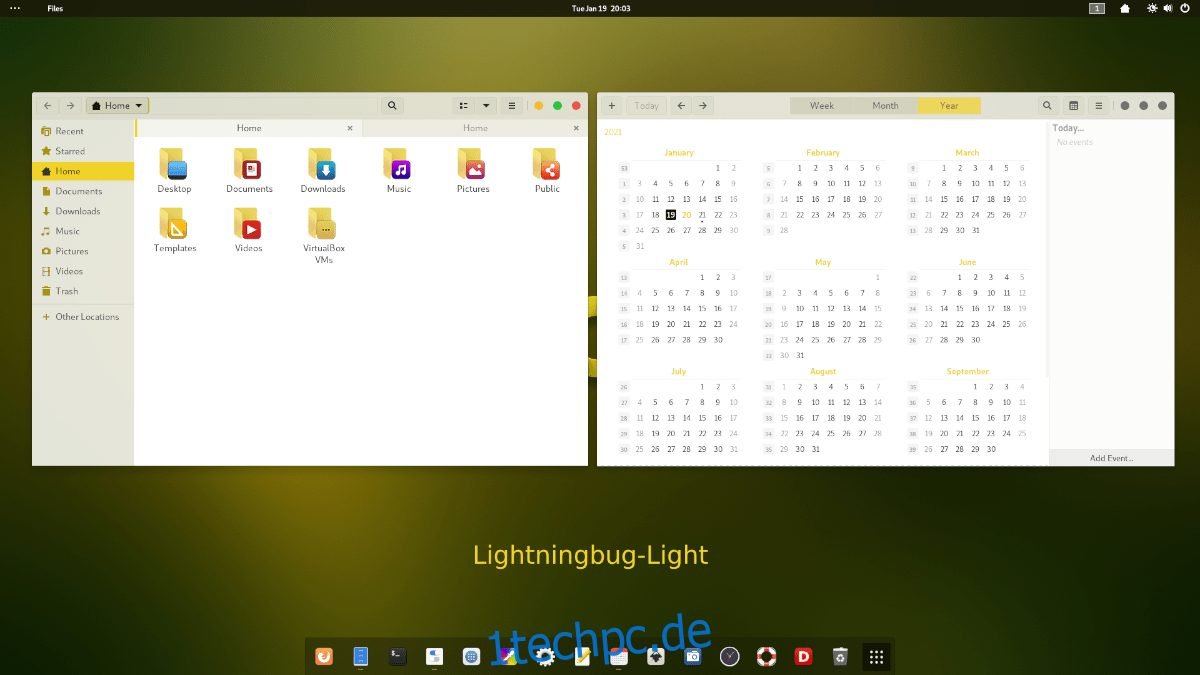1200x675 pixels.
Task: Open Recent in Files sidebar
Action: click(83, 131)
